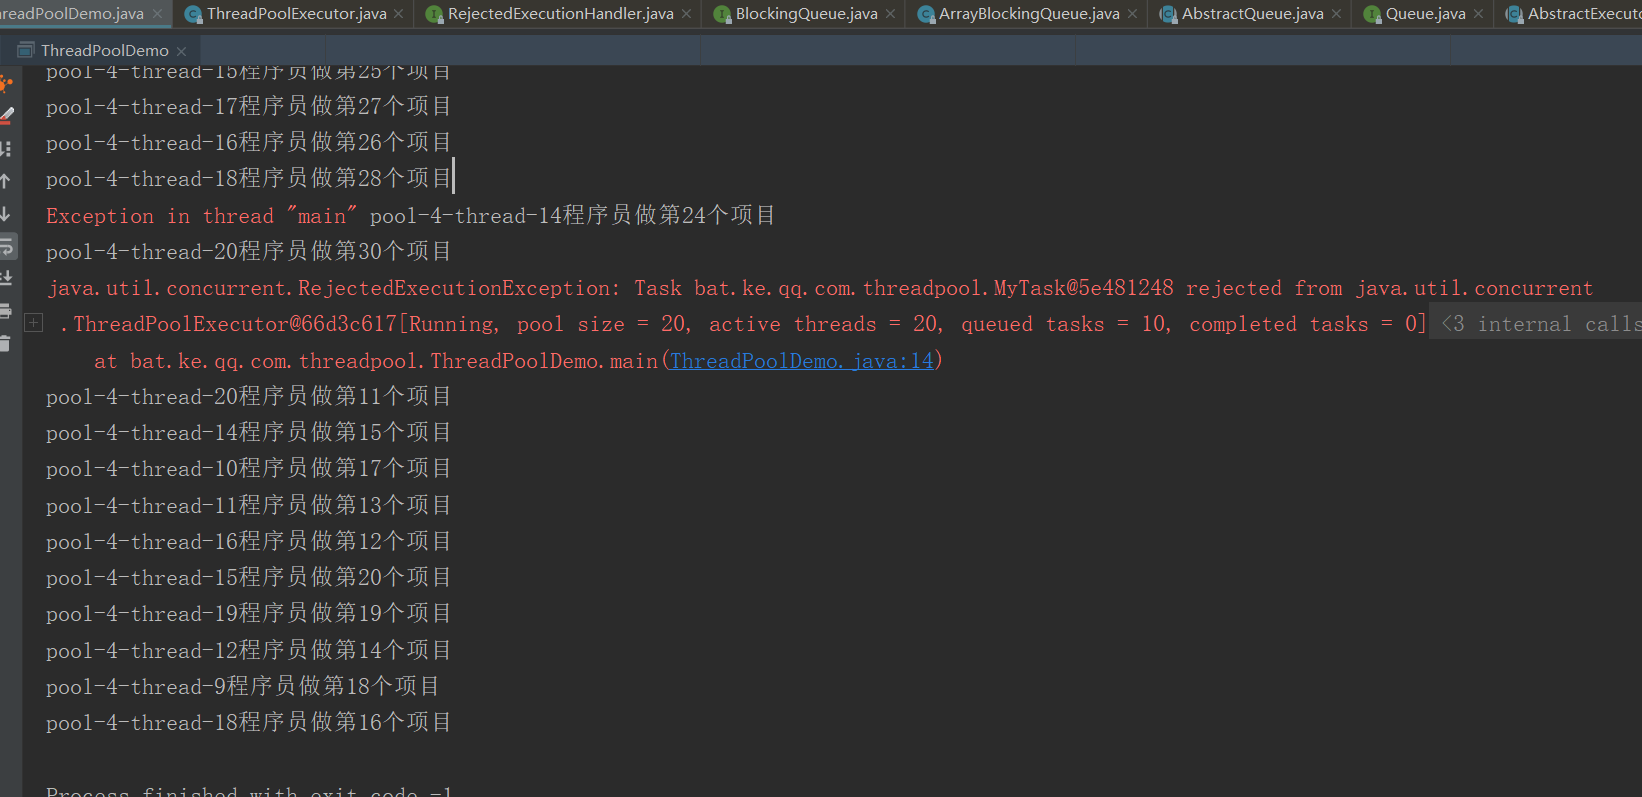The width and height of the screenshot is (1642, 797).
Task: Click the line 'pool-4-thread-17程序员做第27个项目'
Action: tap(248, 107)
